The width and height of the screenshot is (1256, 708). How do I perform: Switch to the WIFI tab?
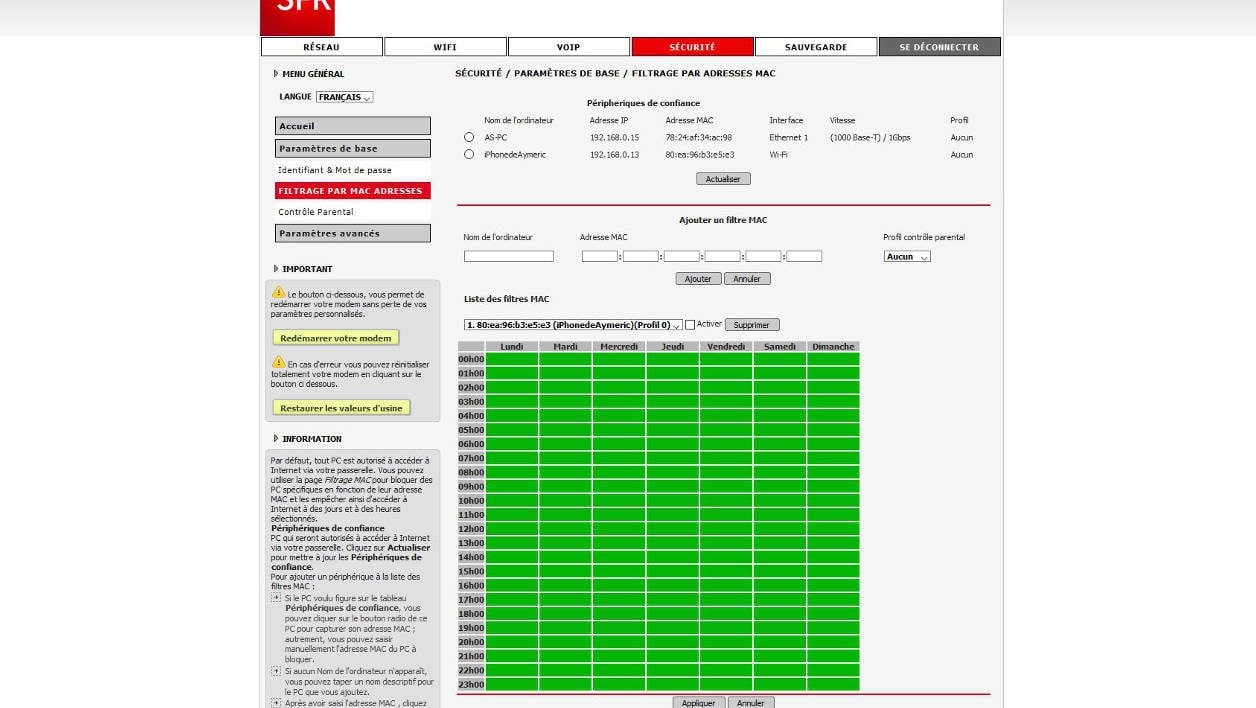click(445, 47)
